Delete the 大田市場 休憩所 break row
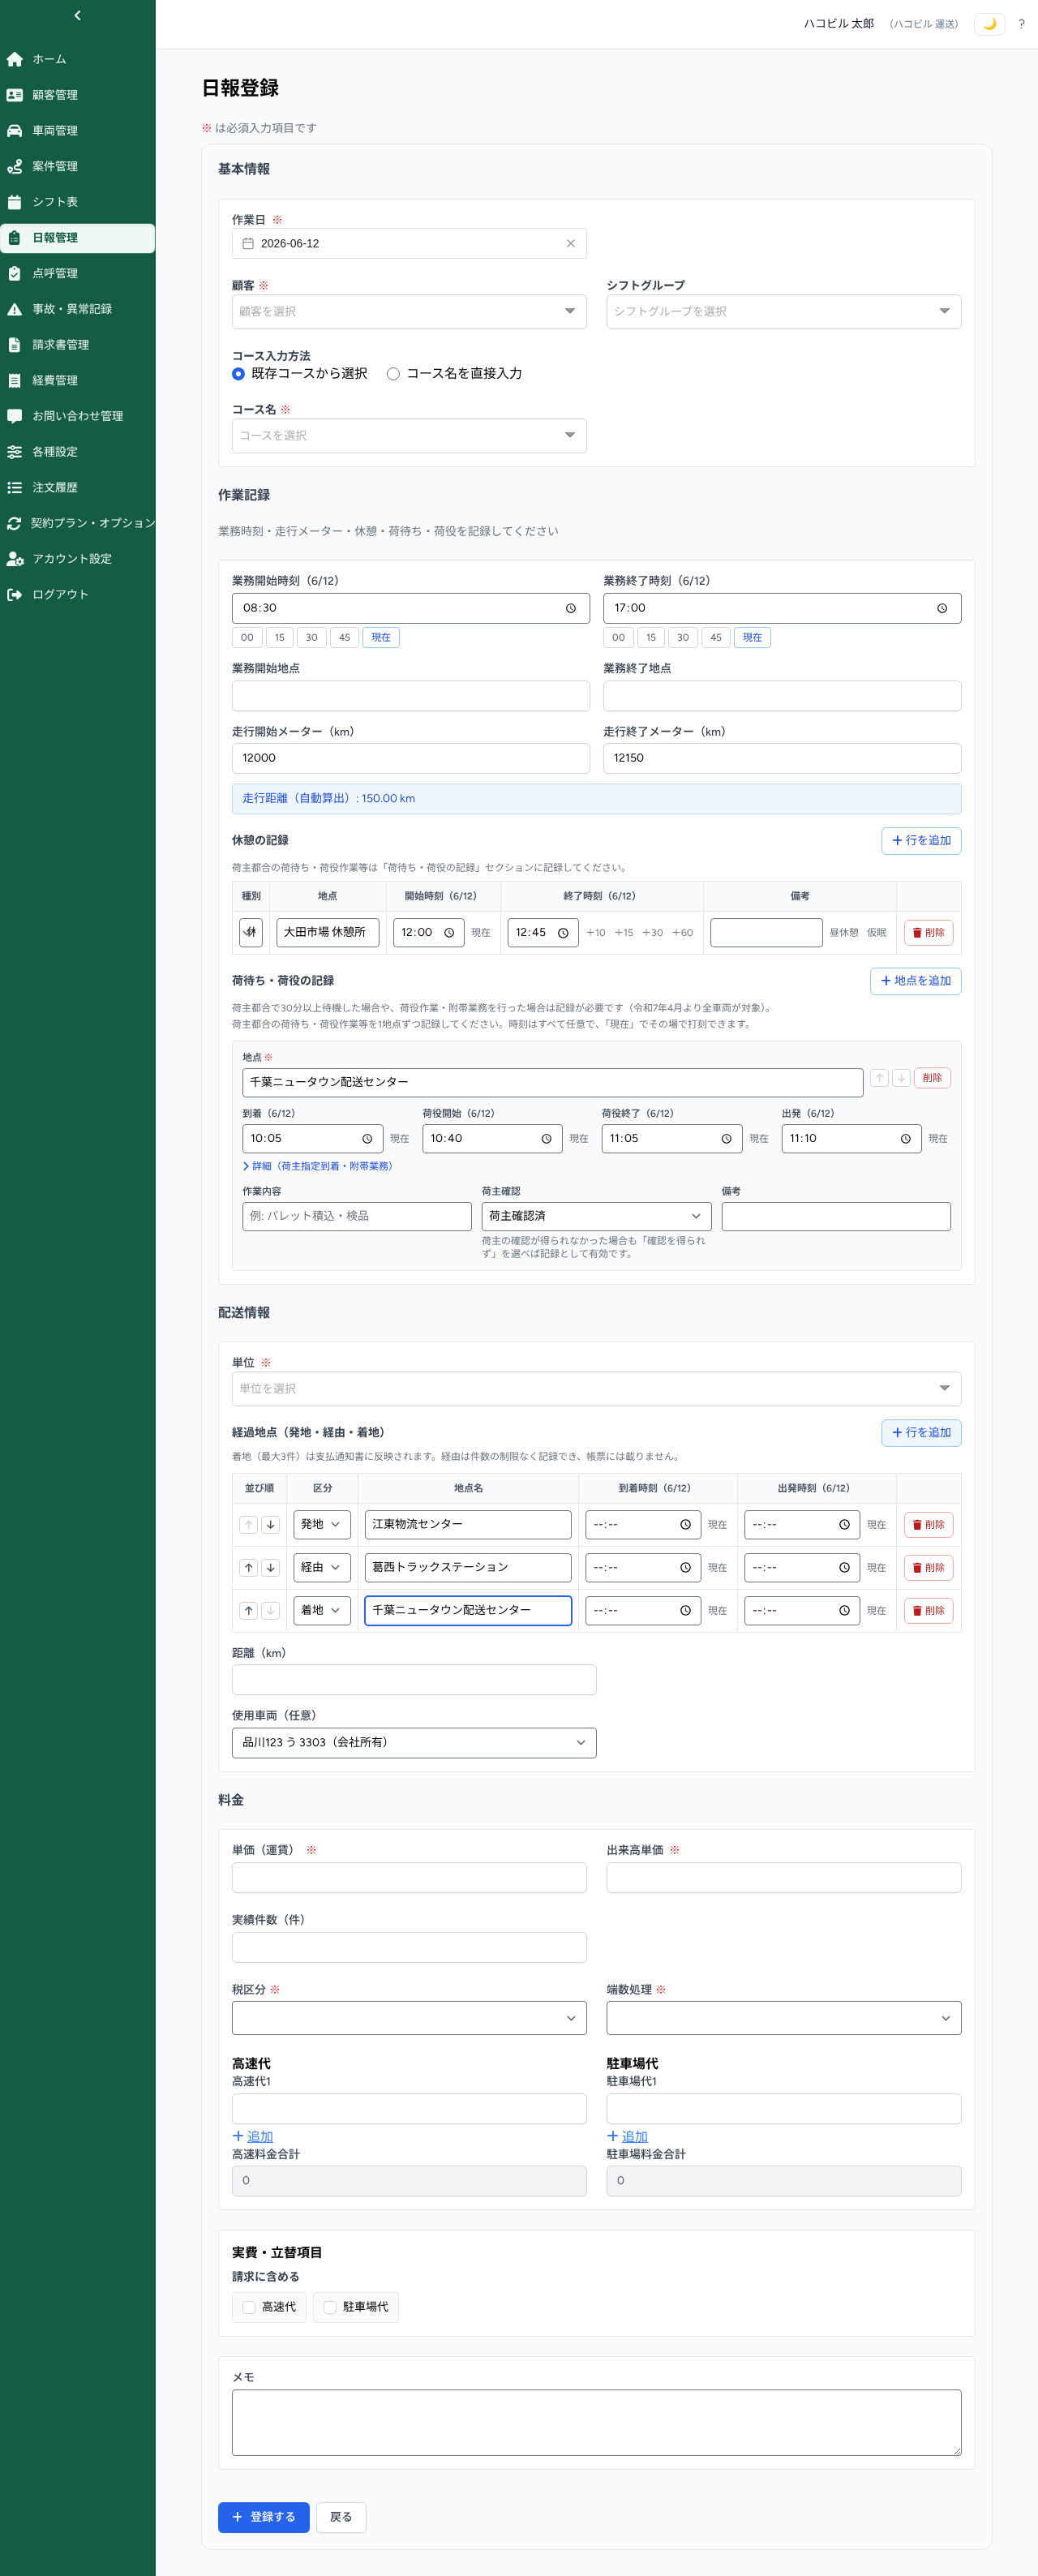Image resolution: width=1038 pixels, height=2576 pixels. coord(928,933)
